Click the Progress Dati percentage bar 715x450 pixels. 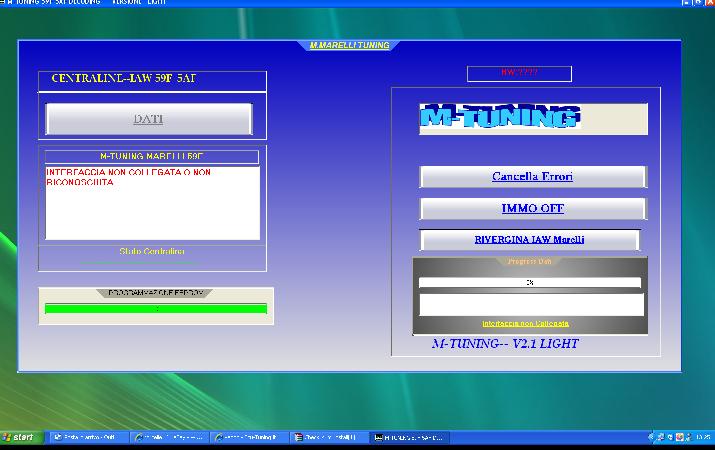[x=529, y=282]
